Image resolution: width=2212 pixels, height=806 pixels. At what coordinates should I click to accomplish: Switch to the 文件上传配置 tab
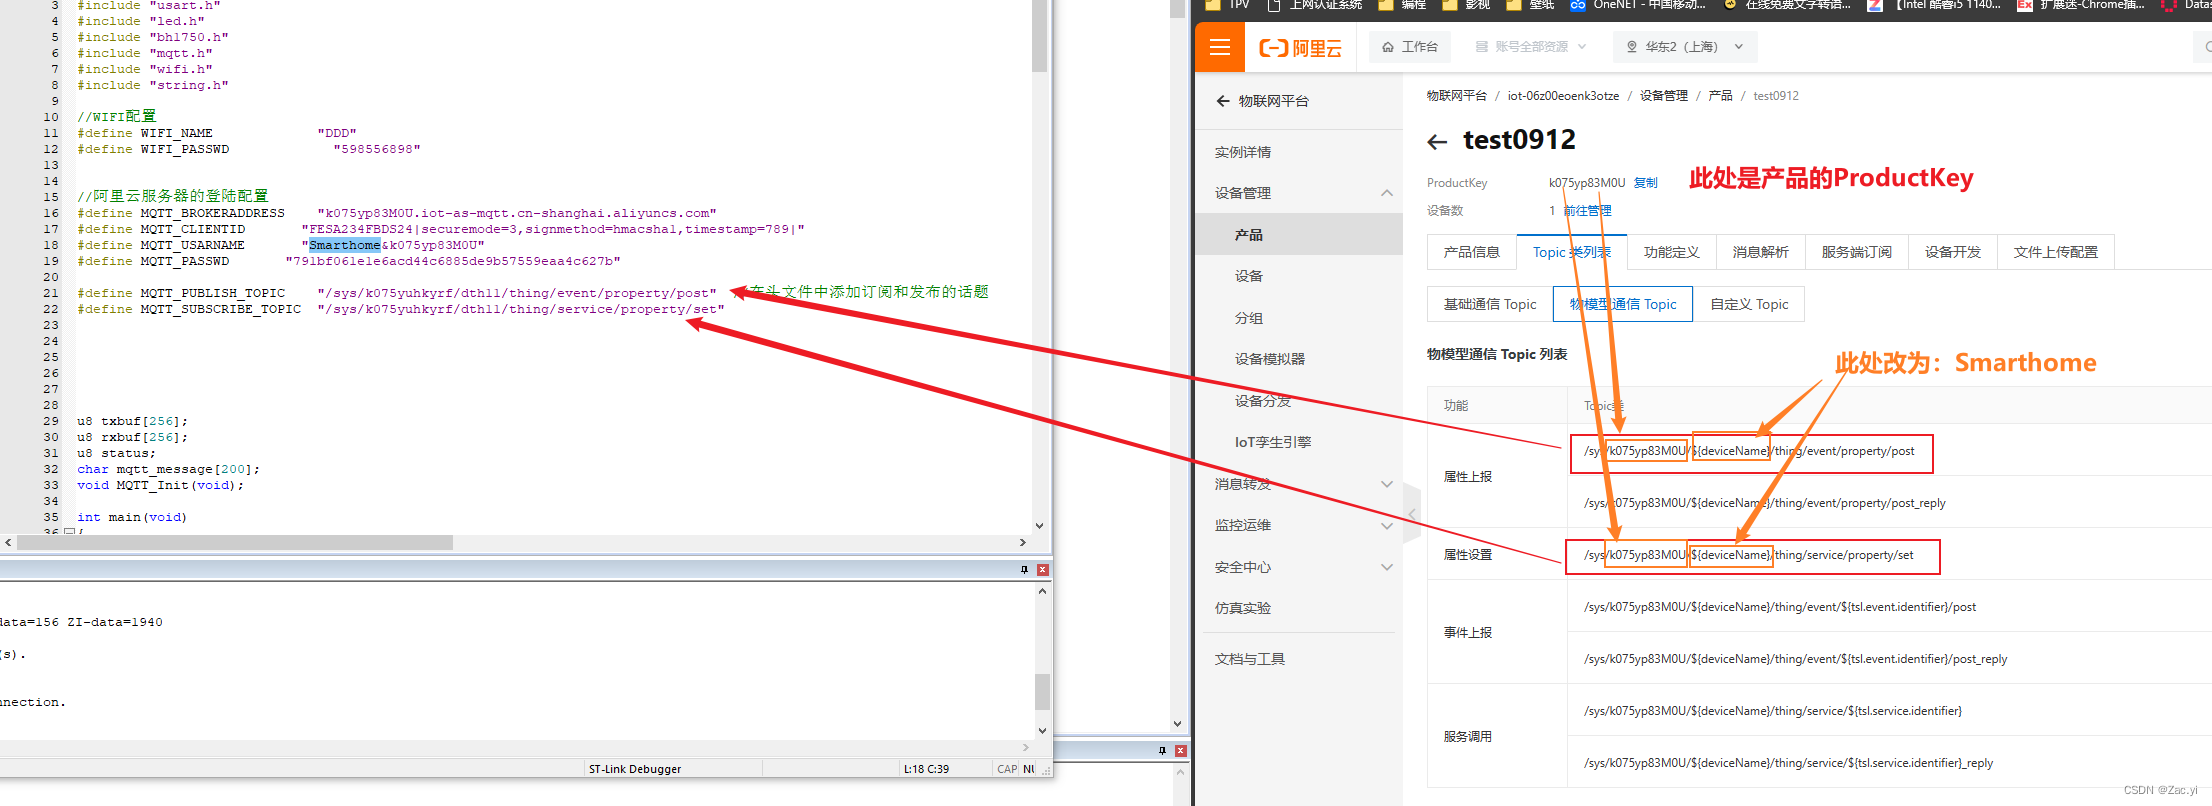coord(2055,252)
